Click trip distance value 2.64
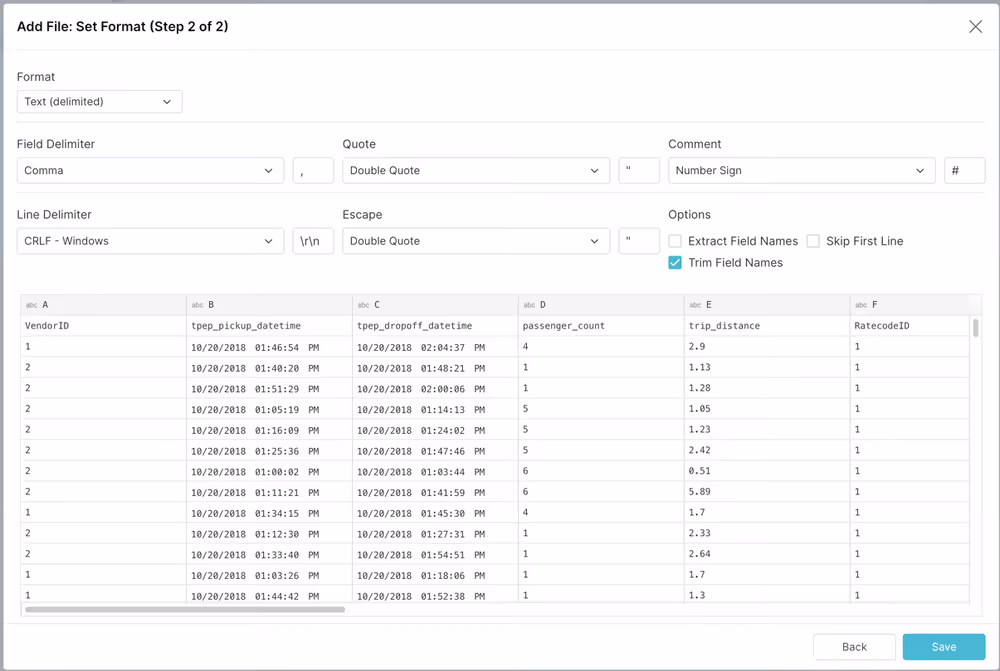1000x671 pixels. click(699, 554)
